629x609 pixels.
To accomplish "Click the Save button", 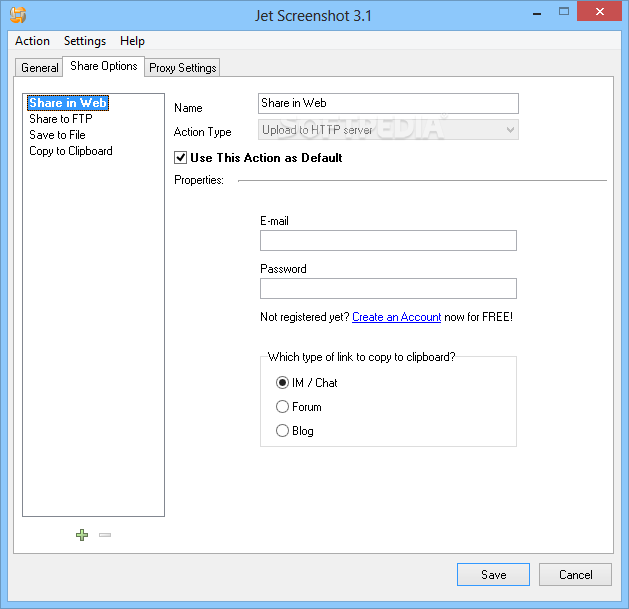I will 493,574.
